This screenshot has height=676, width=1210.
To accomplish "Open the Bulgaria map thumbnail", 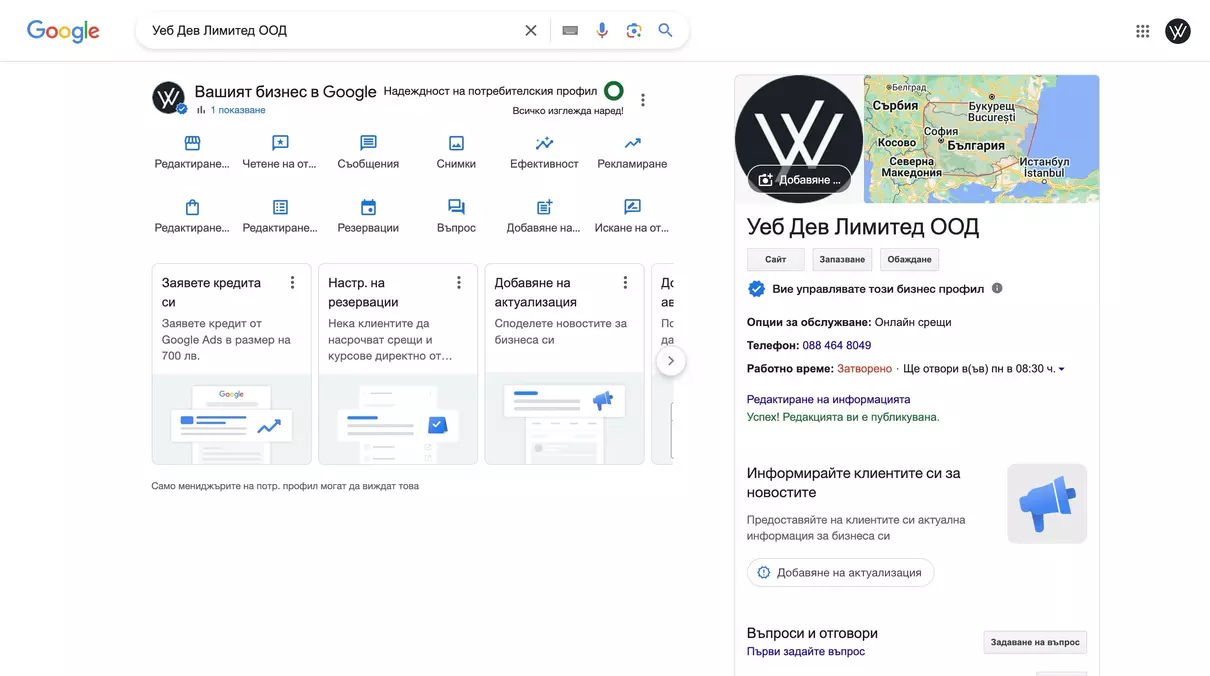I will (x=981, y=139).
